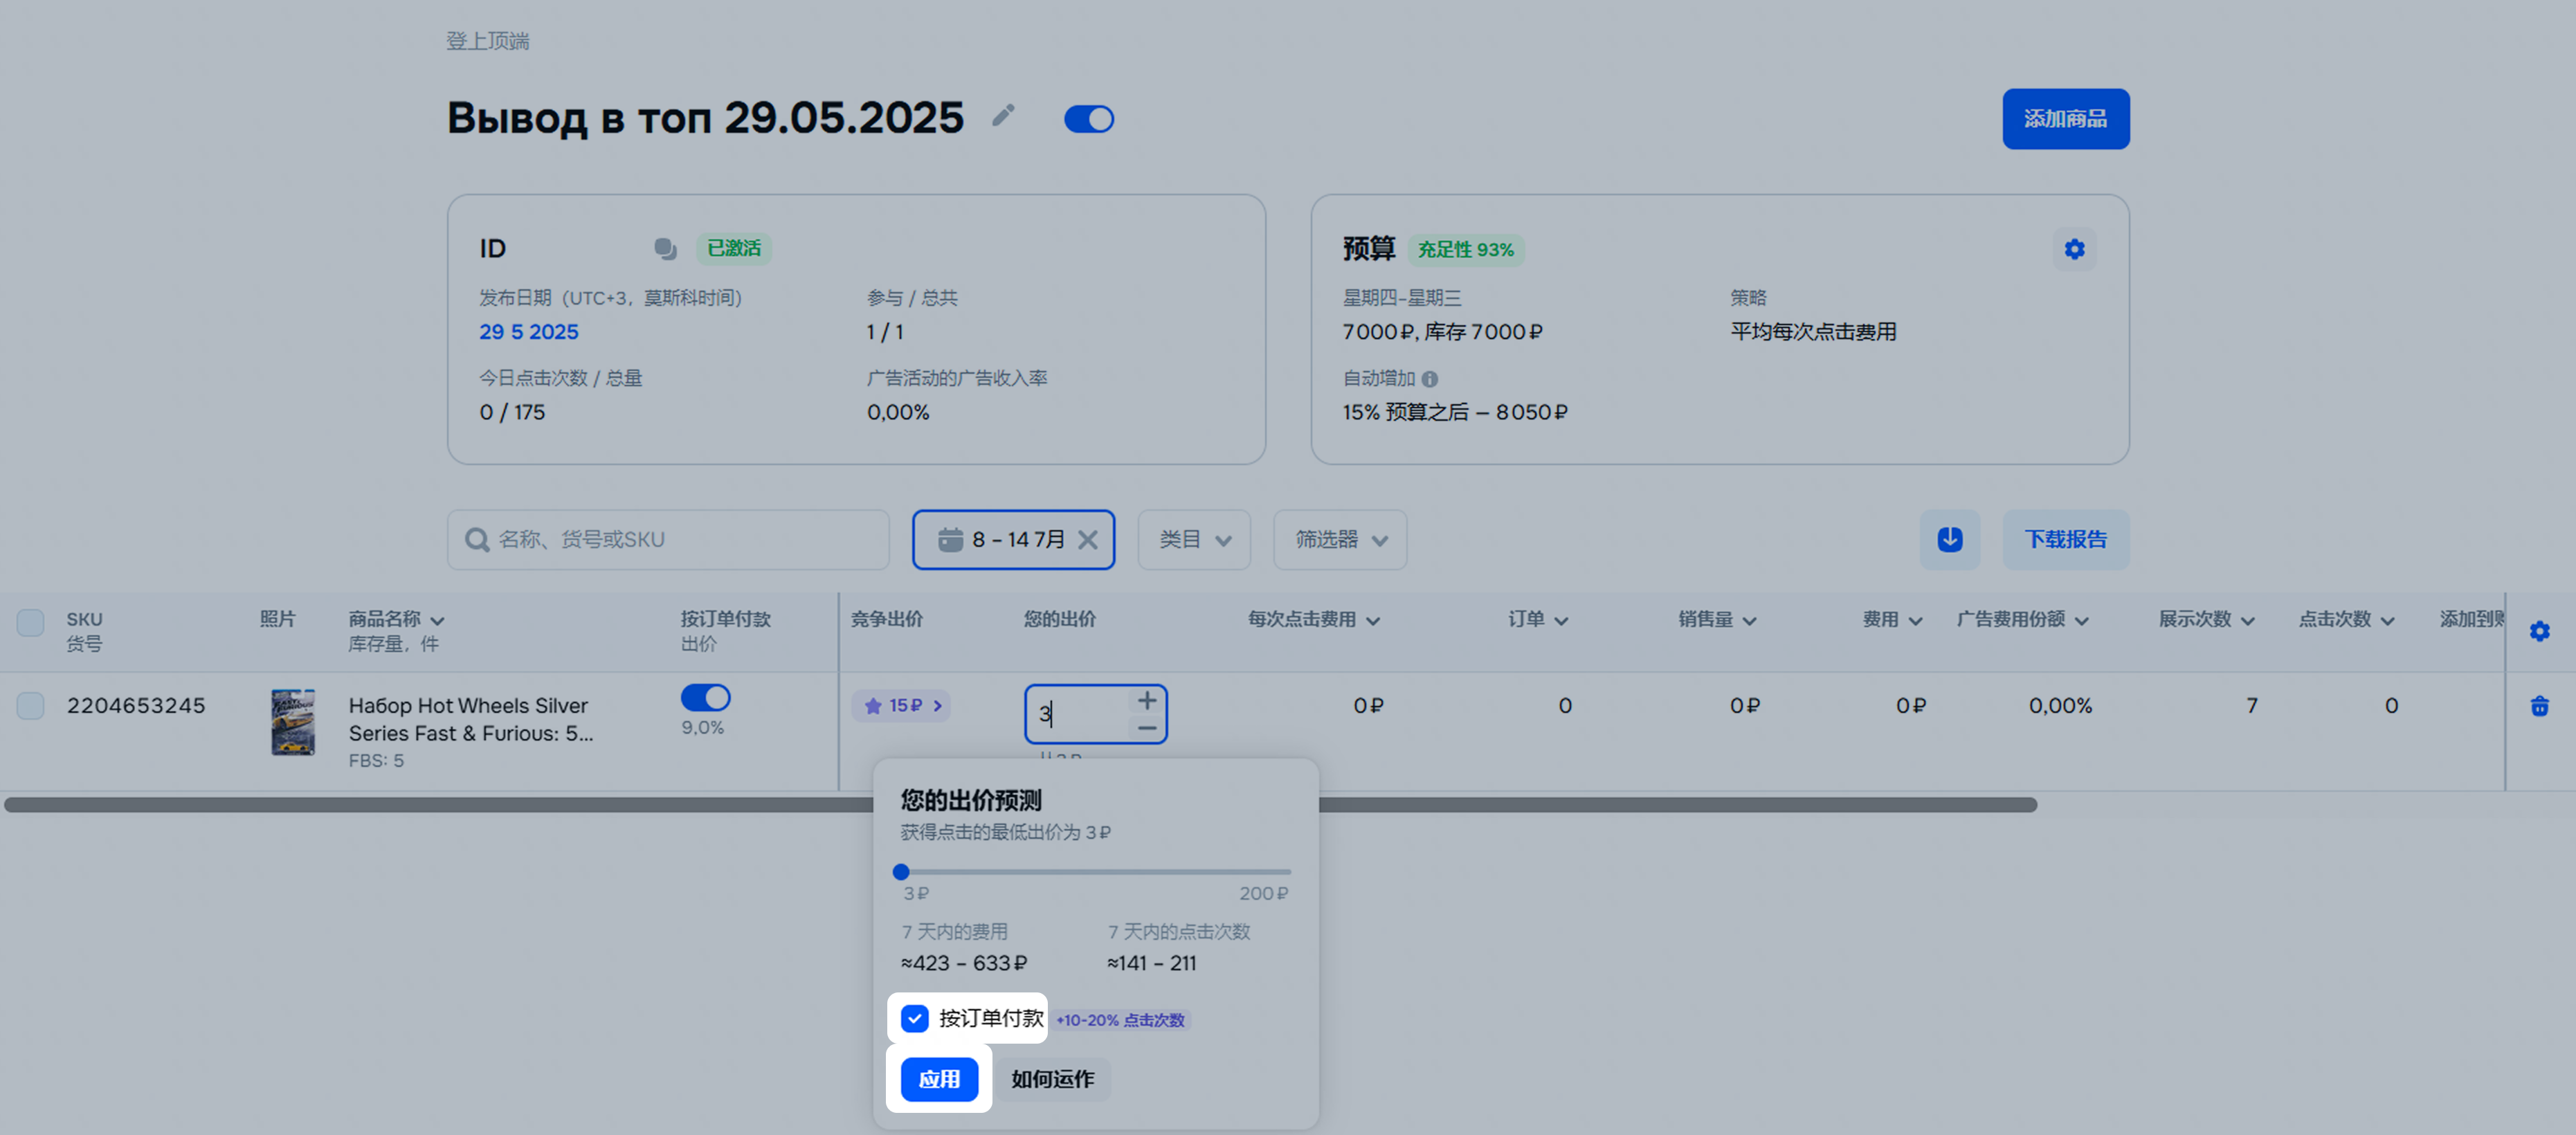Open budget settings gear icon
The width and height of the screenshot is (2576, 1135).
click(2074, 249)
